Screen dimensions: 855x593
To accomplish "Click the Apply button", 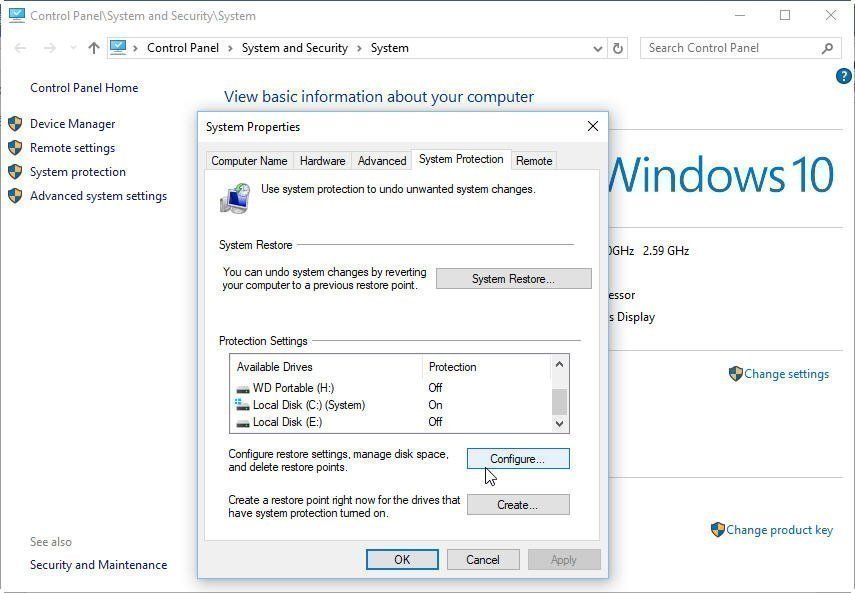I will click(x=564, y=559).
